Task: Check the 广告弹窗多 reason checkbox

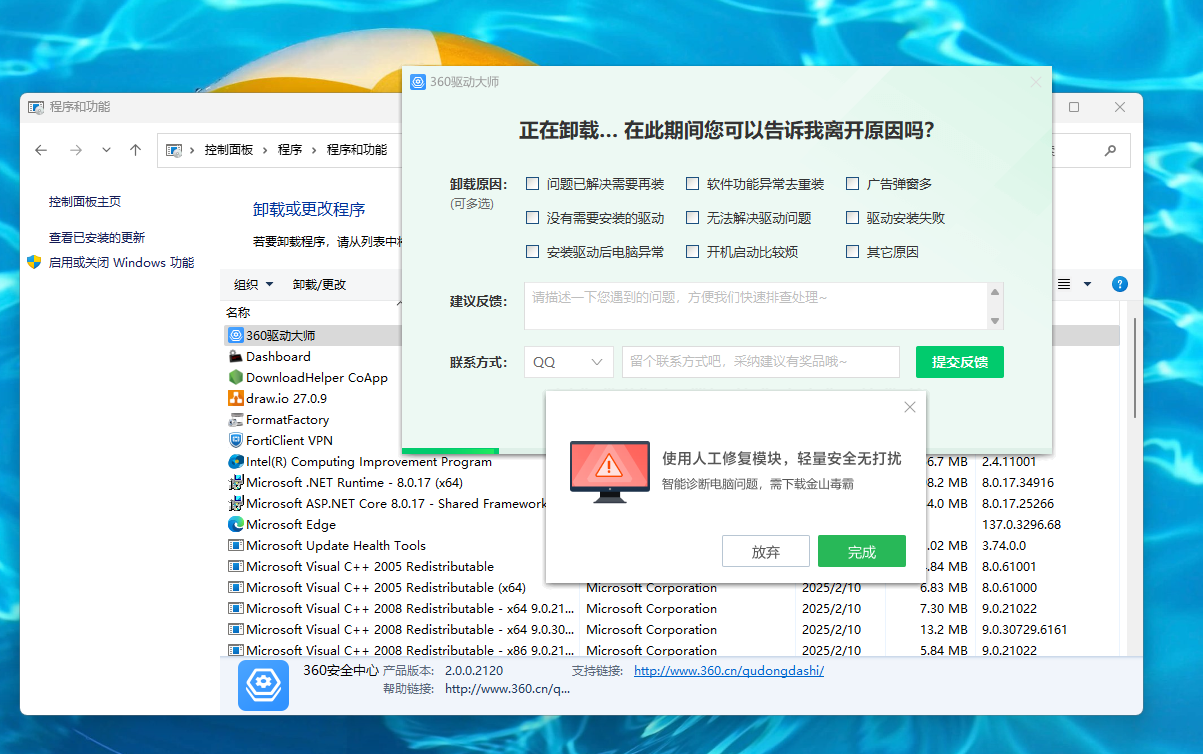Action: click(853, 184)
